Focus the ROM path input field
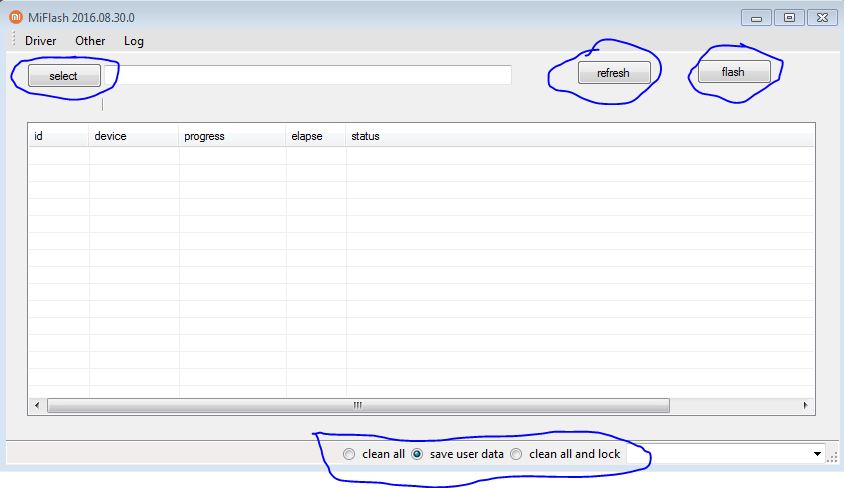This screenshot has height=488, width=844. click(308, 75)
